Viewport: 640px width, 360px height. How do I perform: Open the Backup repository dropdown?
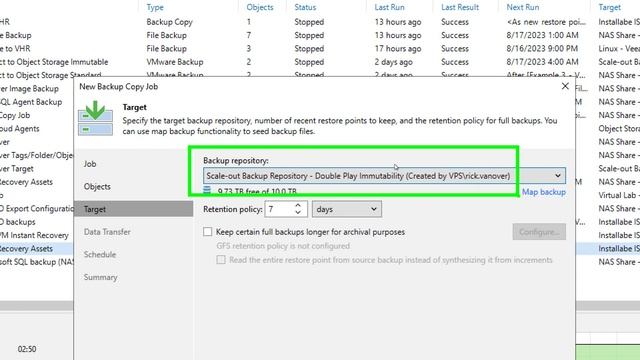click(384, 176)
